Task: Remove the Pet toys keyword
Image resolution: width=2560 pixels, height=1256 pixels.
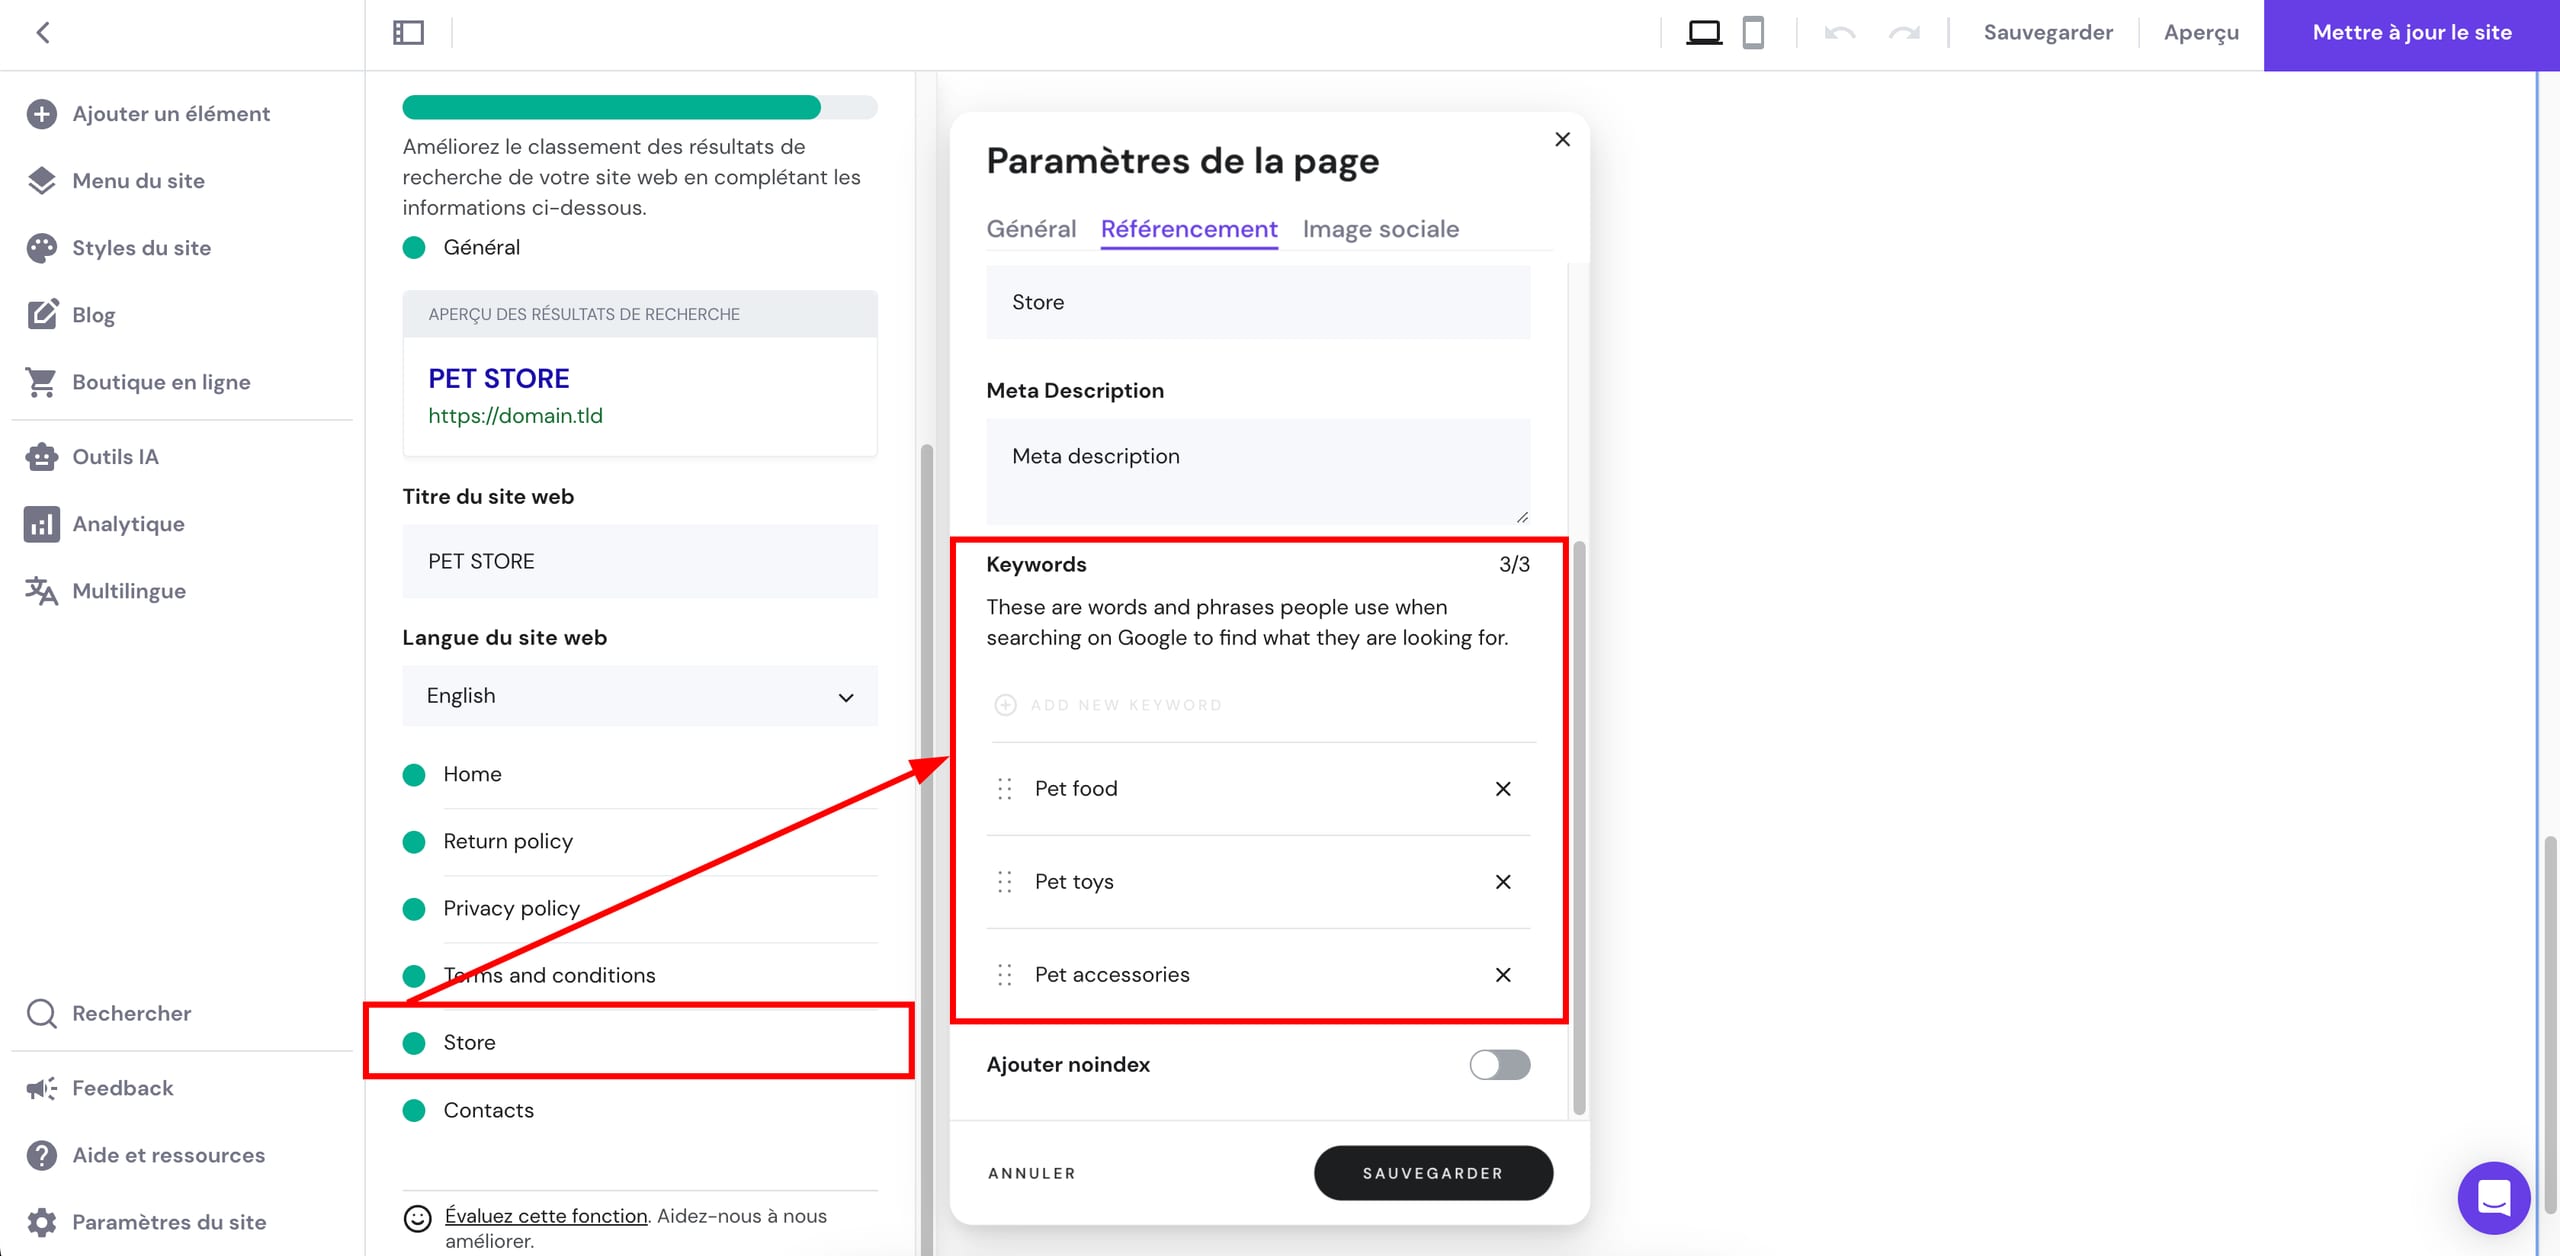Action: click(x=1502, y=882)
